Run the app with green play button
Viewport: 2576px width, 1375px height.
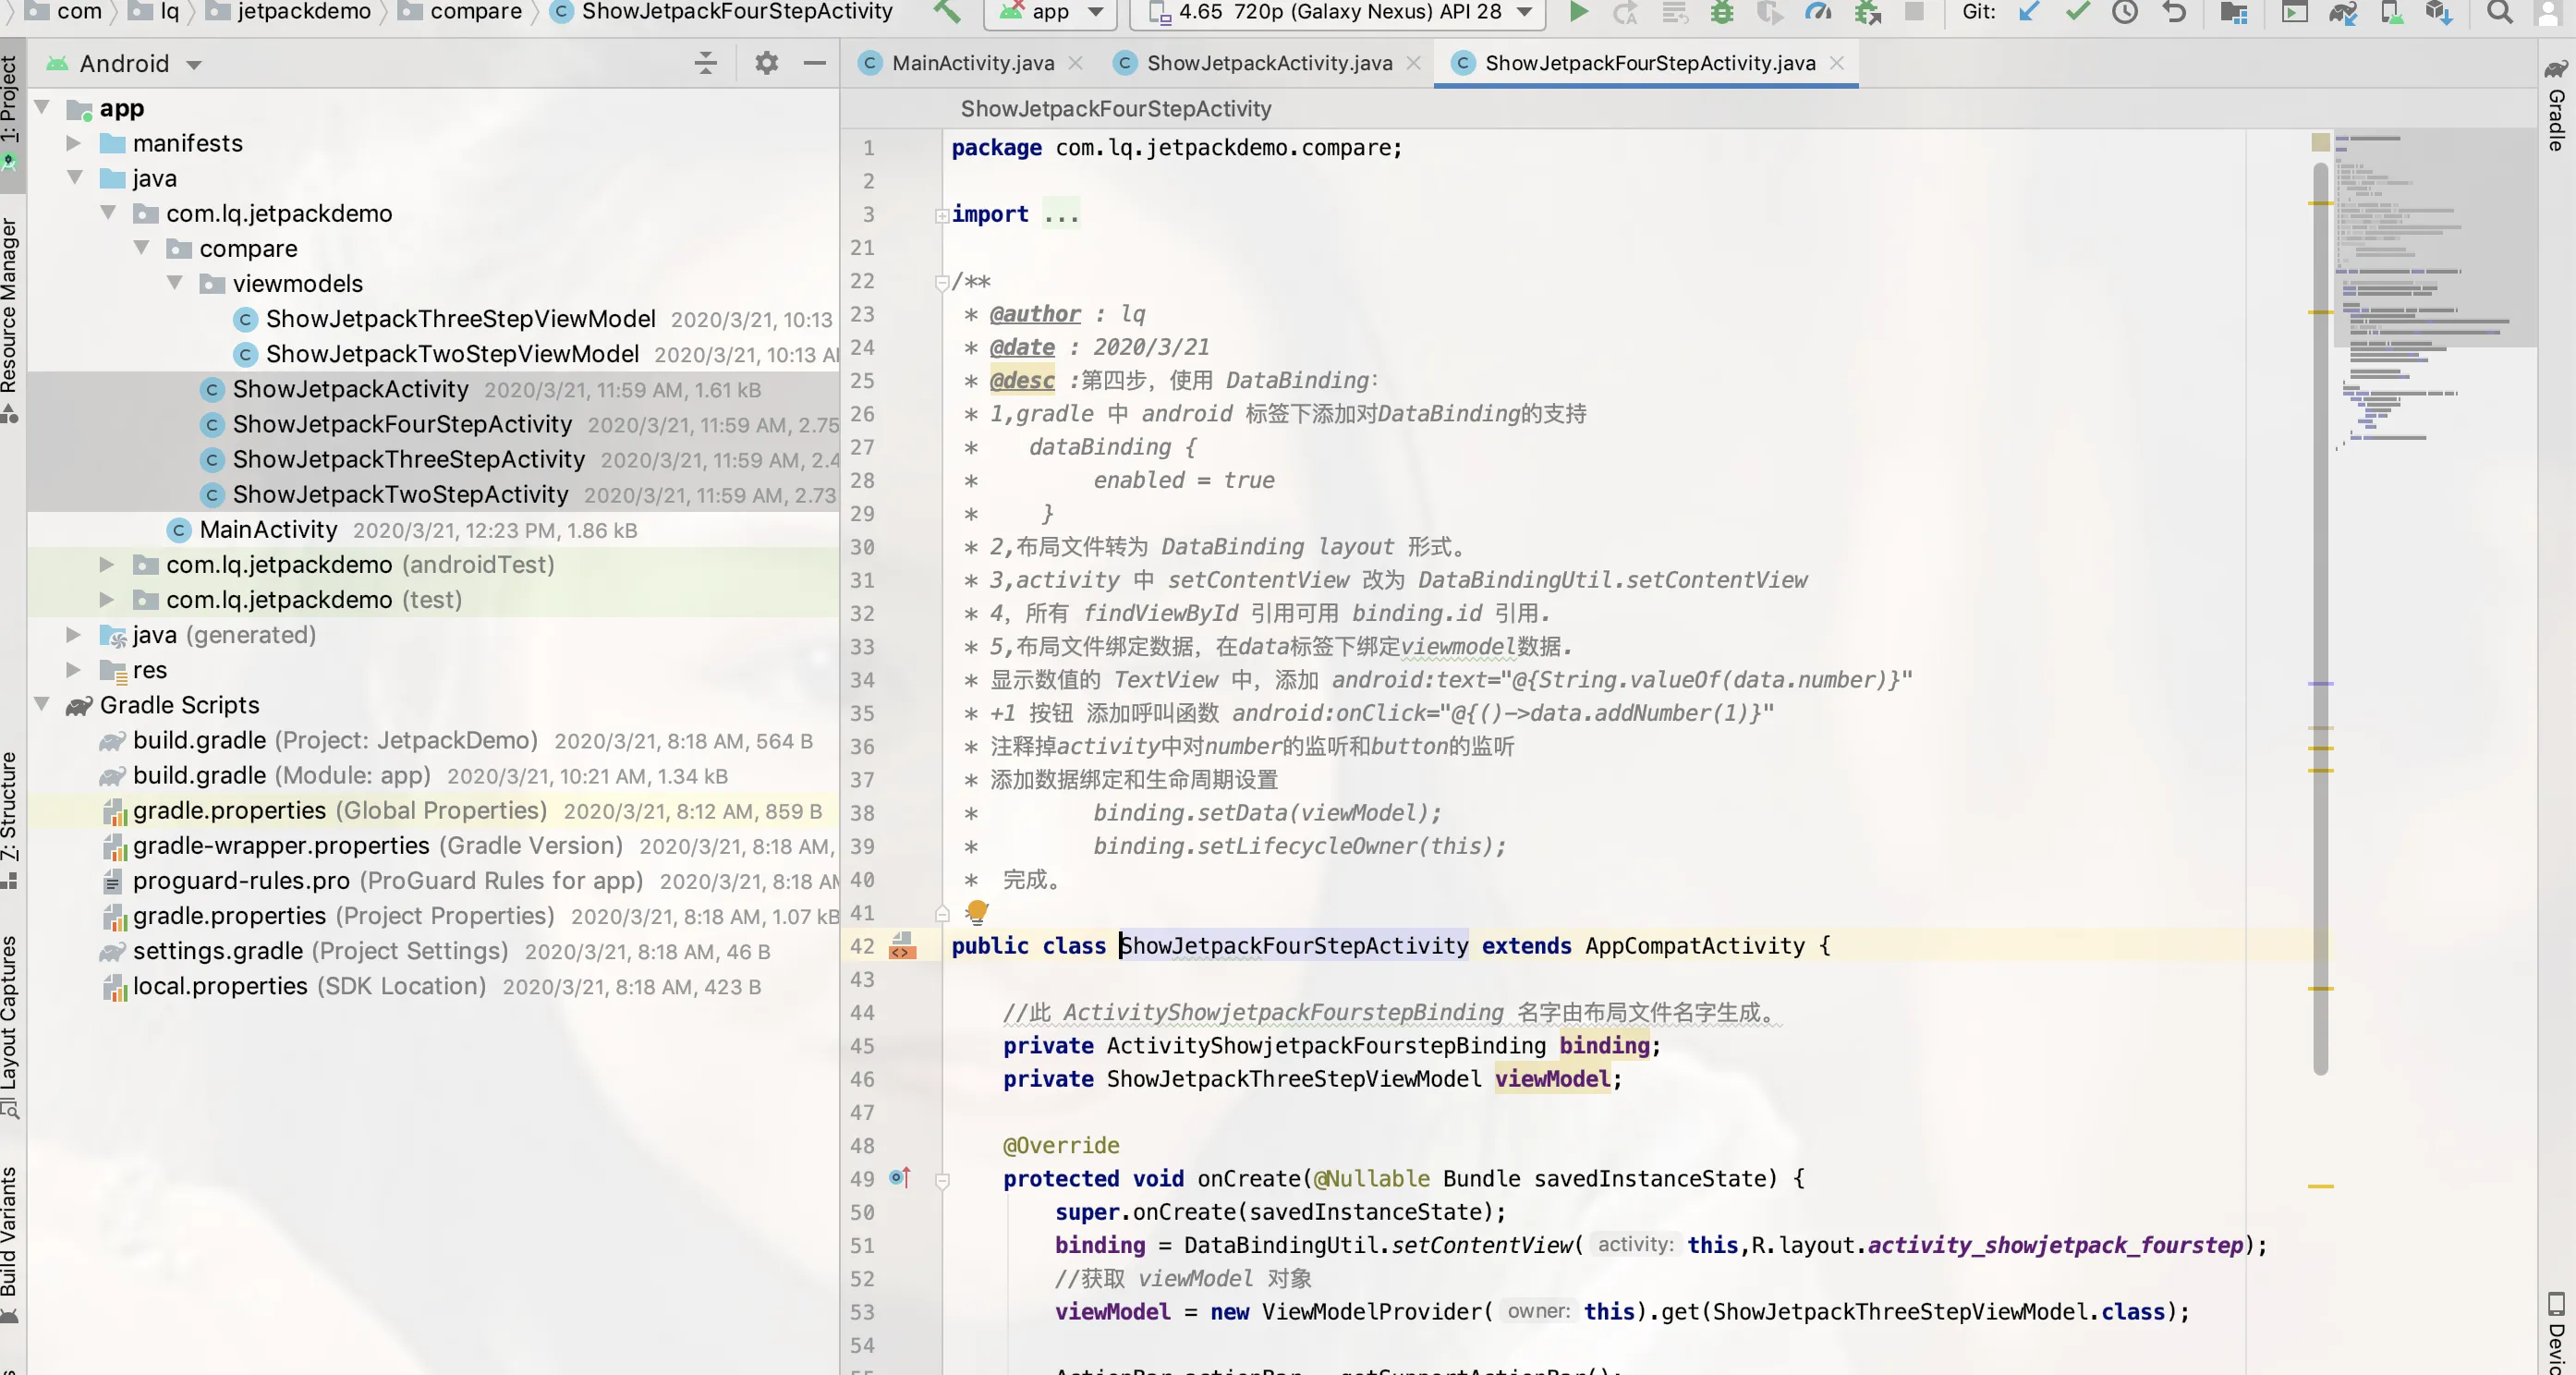1578,12
